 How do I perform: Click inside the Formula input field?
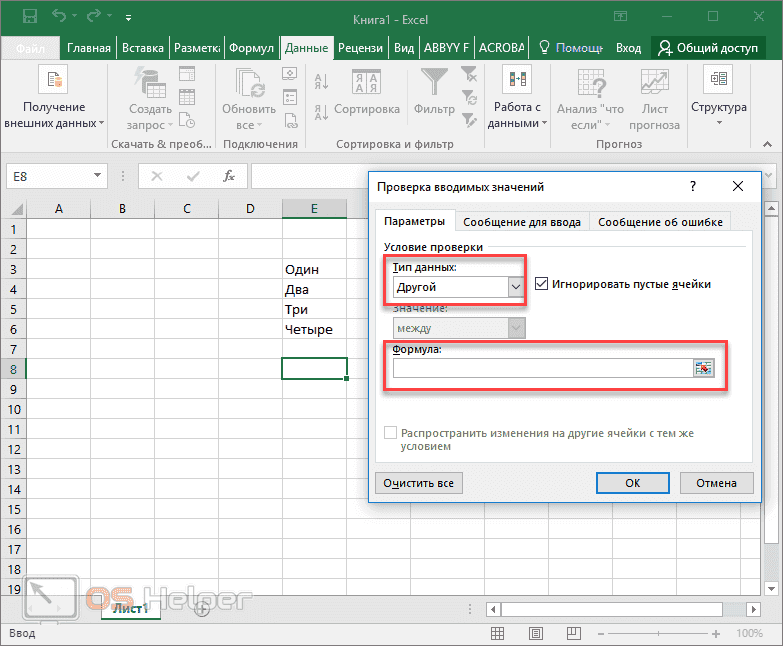542,369
